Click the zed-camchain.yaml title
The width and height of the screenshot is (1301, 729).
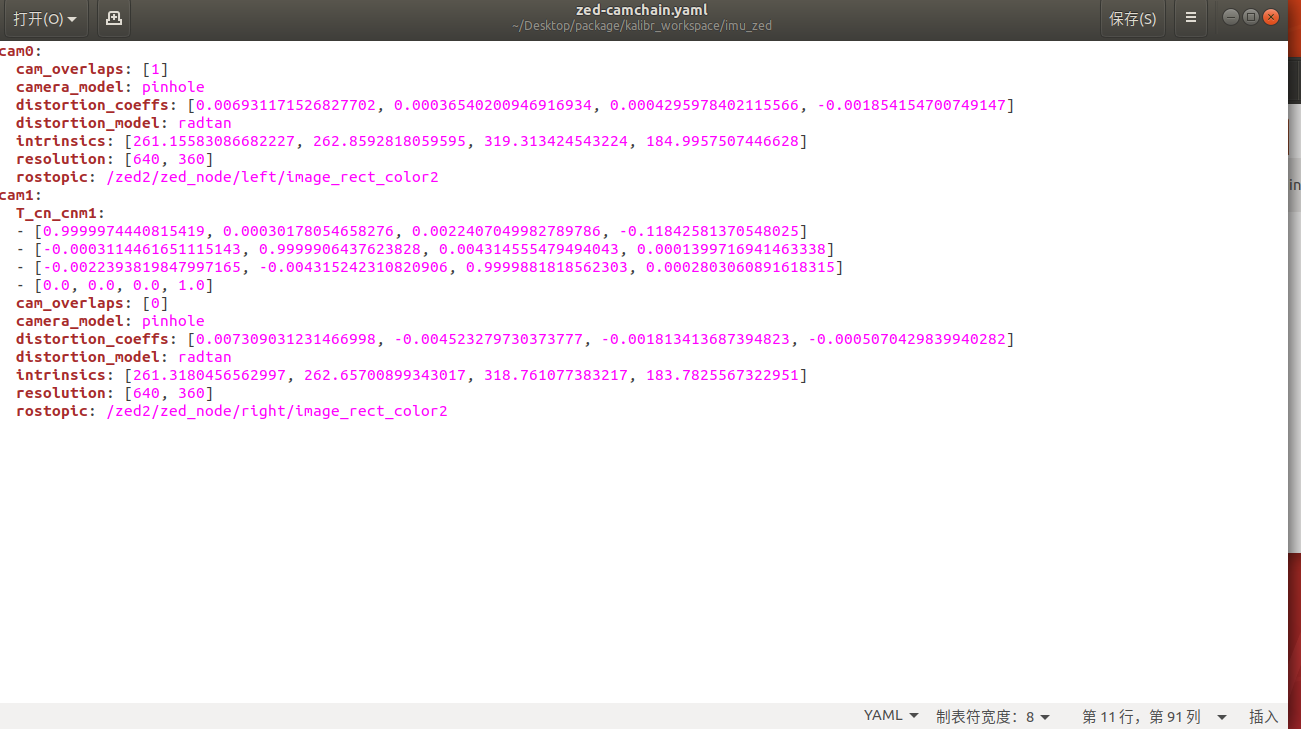(x=642, y=10)
